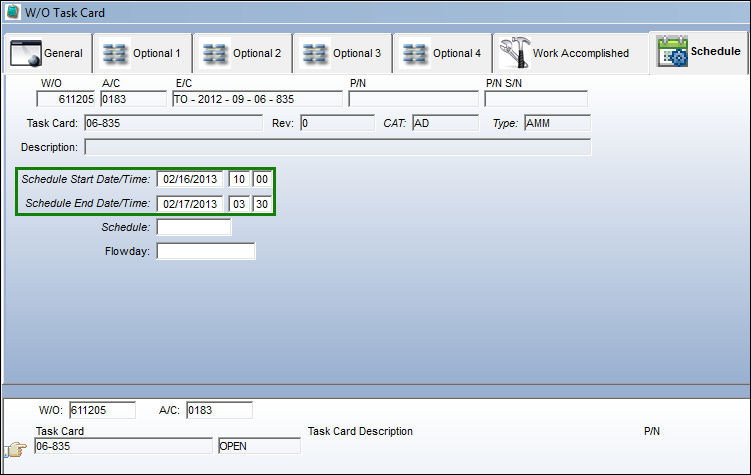
Task: Open the Optional 4 tab
Action: tap(444, 53)
